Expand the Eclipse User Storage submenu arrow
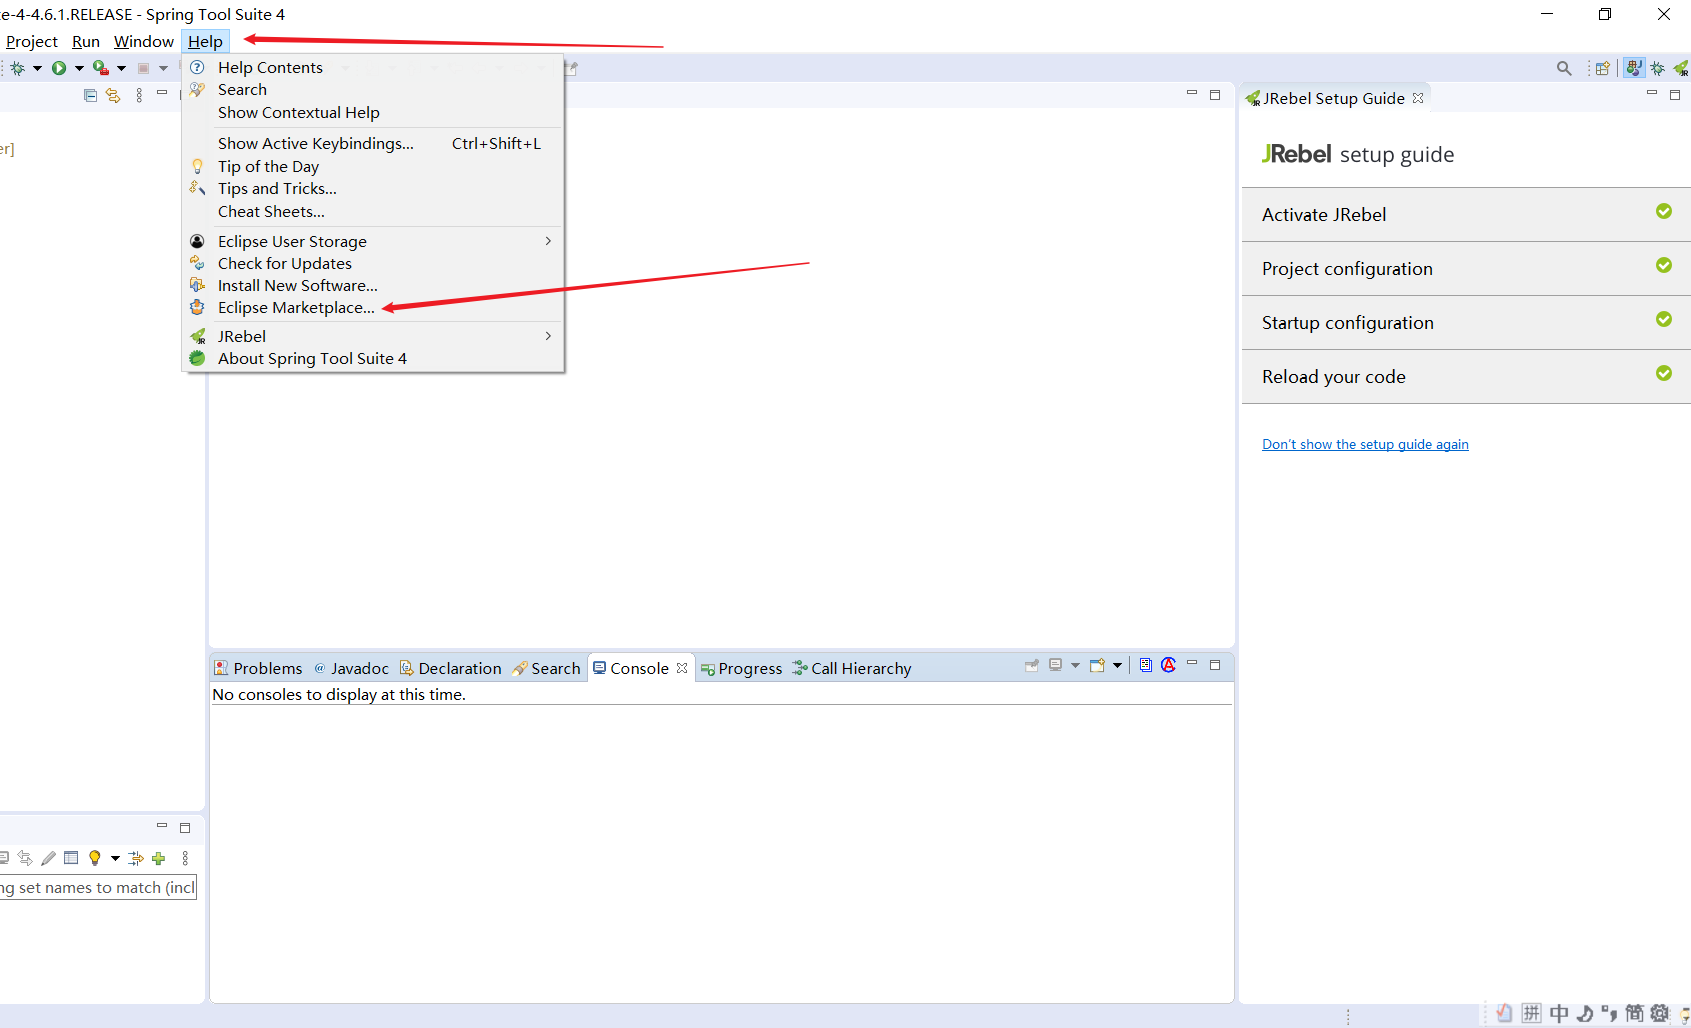The height and width of the screenshot is (1028, 1691). tap(548, 241)
